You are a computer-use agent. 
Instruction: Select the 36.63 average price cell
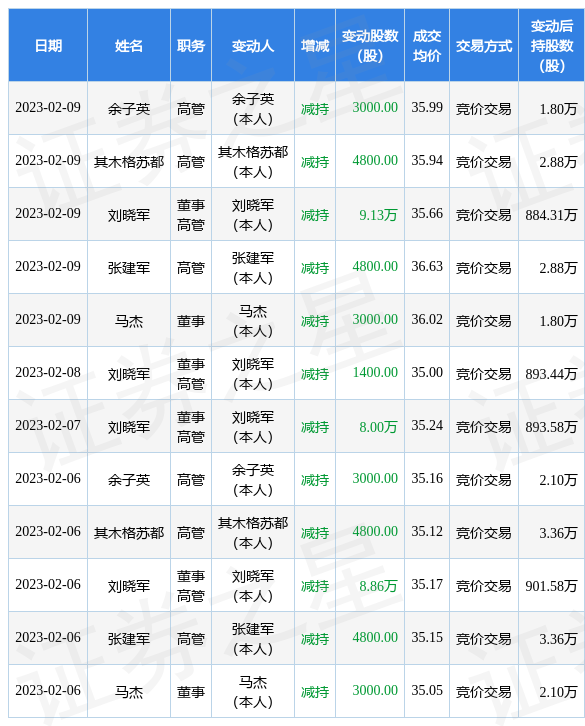(427, 267)
